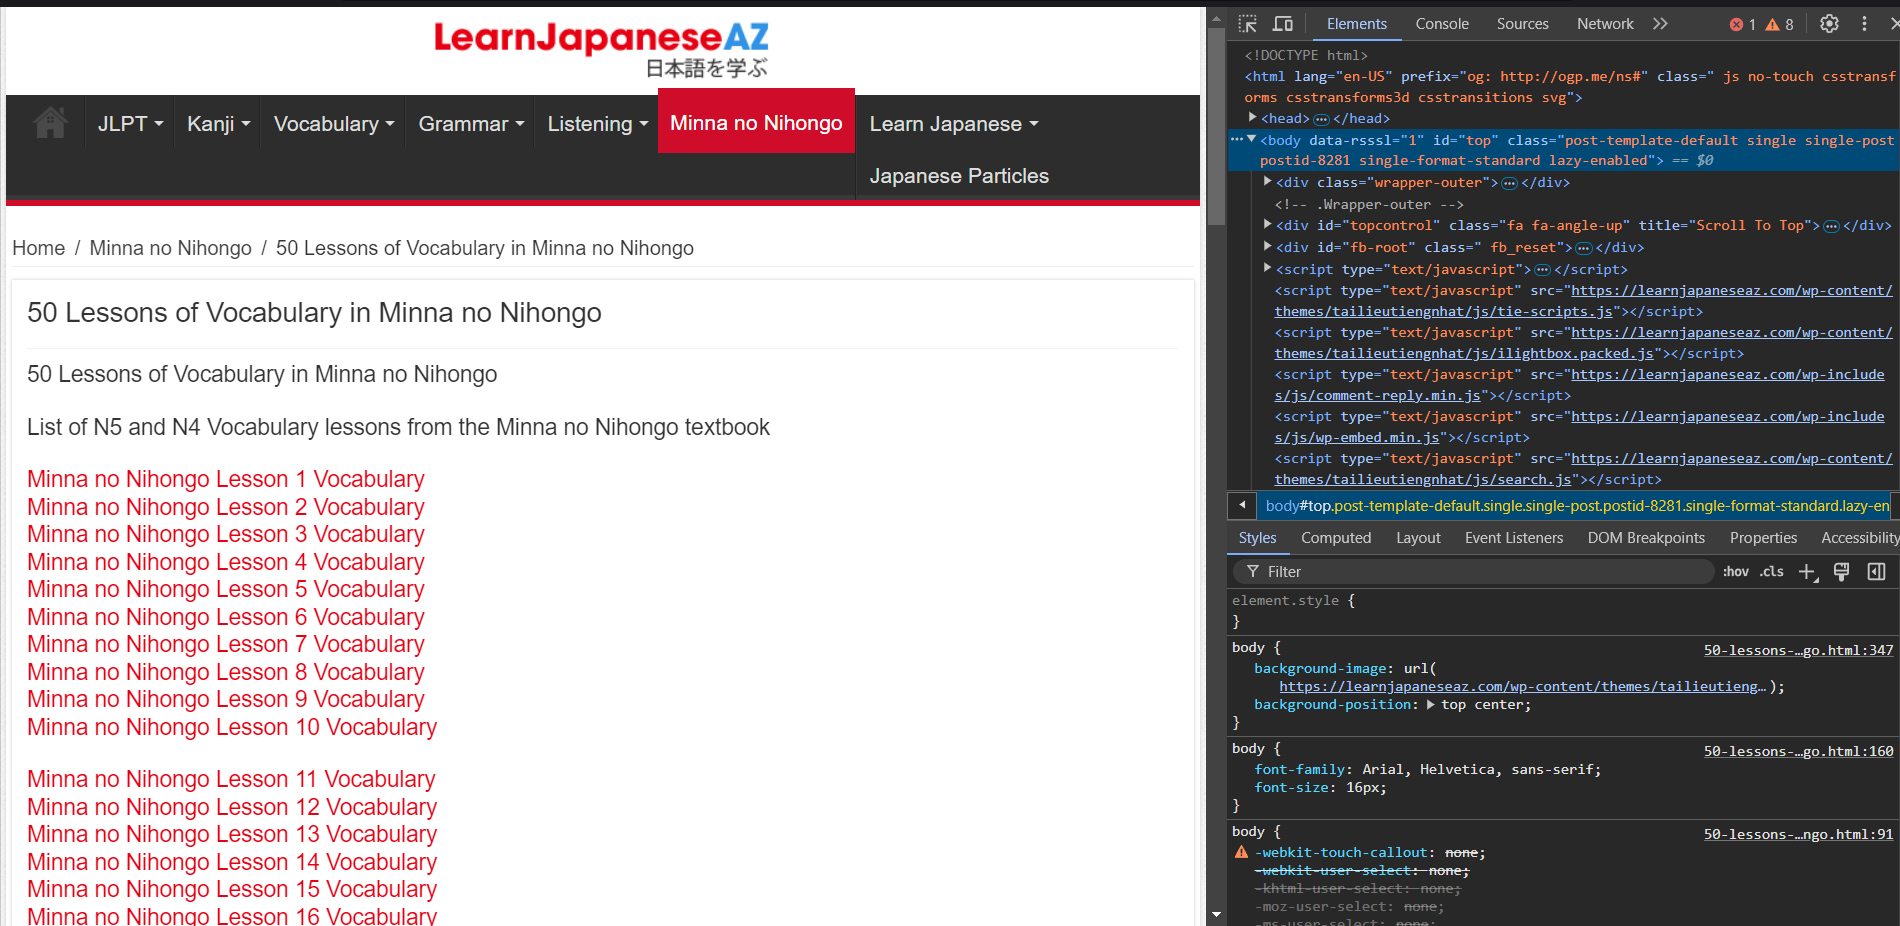The width and height of the screenshot is (1900, 926).
Task: Open the DevTools three-dot customize menu
Action: [x=1864, y=24]
